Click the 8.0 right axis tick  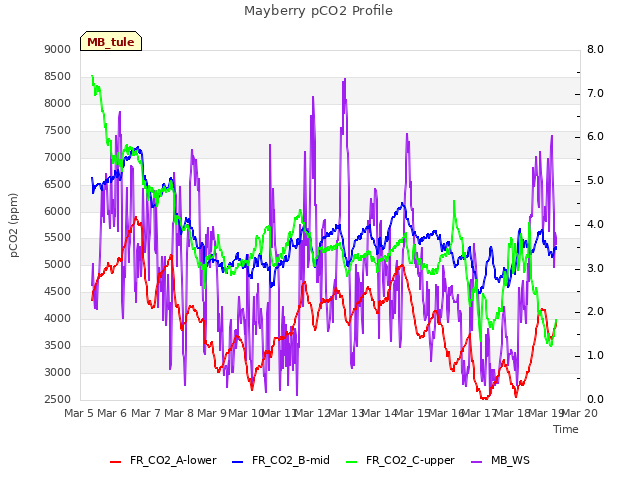click(x=595, y=49)
